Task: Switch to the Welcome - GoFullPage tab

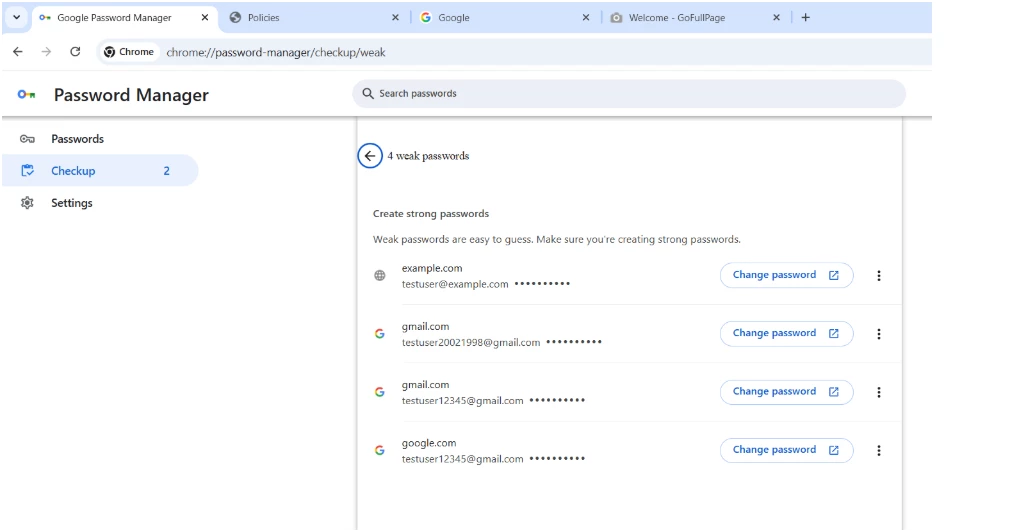Action: tap(696, 18)
